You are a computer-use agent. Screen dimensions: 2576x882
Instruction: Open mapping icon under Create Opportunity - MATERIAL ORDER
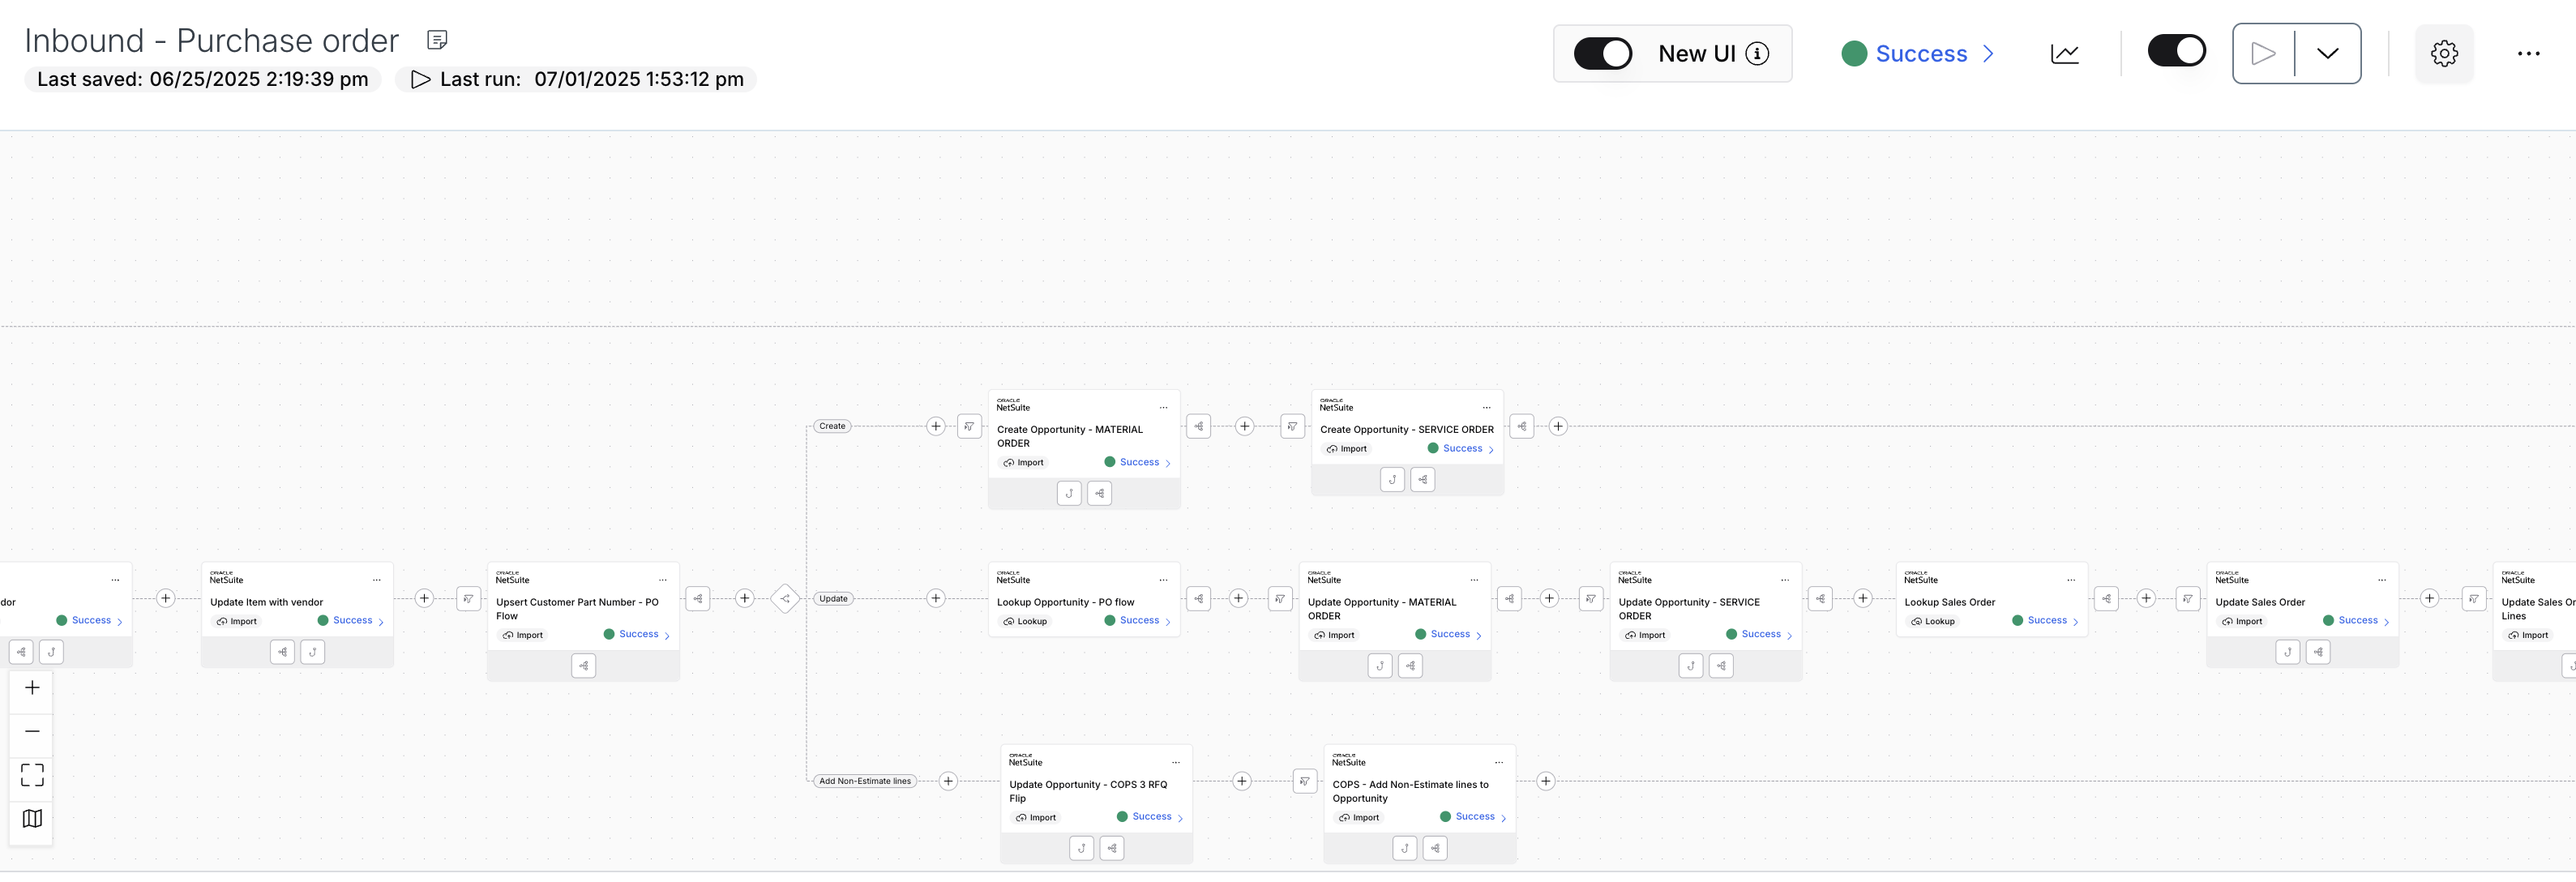point(1099,494)
